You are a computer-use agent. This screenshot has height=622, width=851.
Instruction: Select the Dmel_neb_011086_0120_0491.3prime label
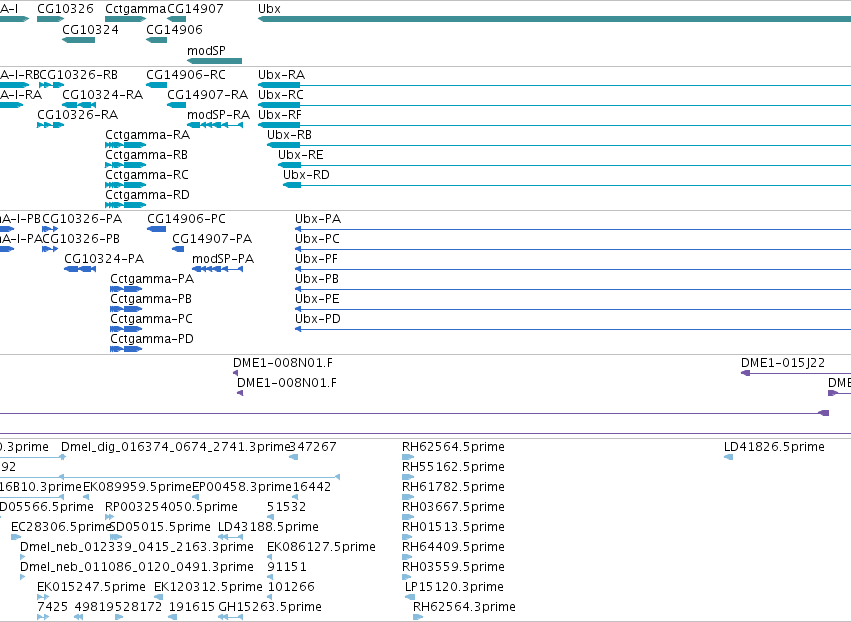tap(137, 568)
